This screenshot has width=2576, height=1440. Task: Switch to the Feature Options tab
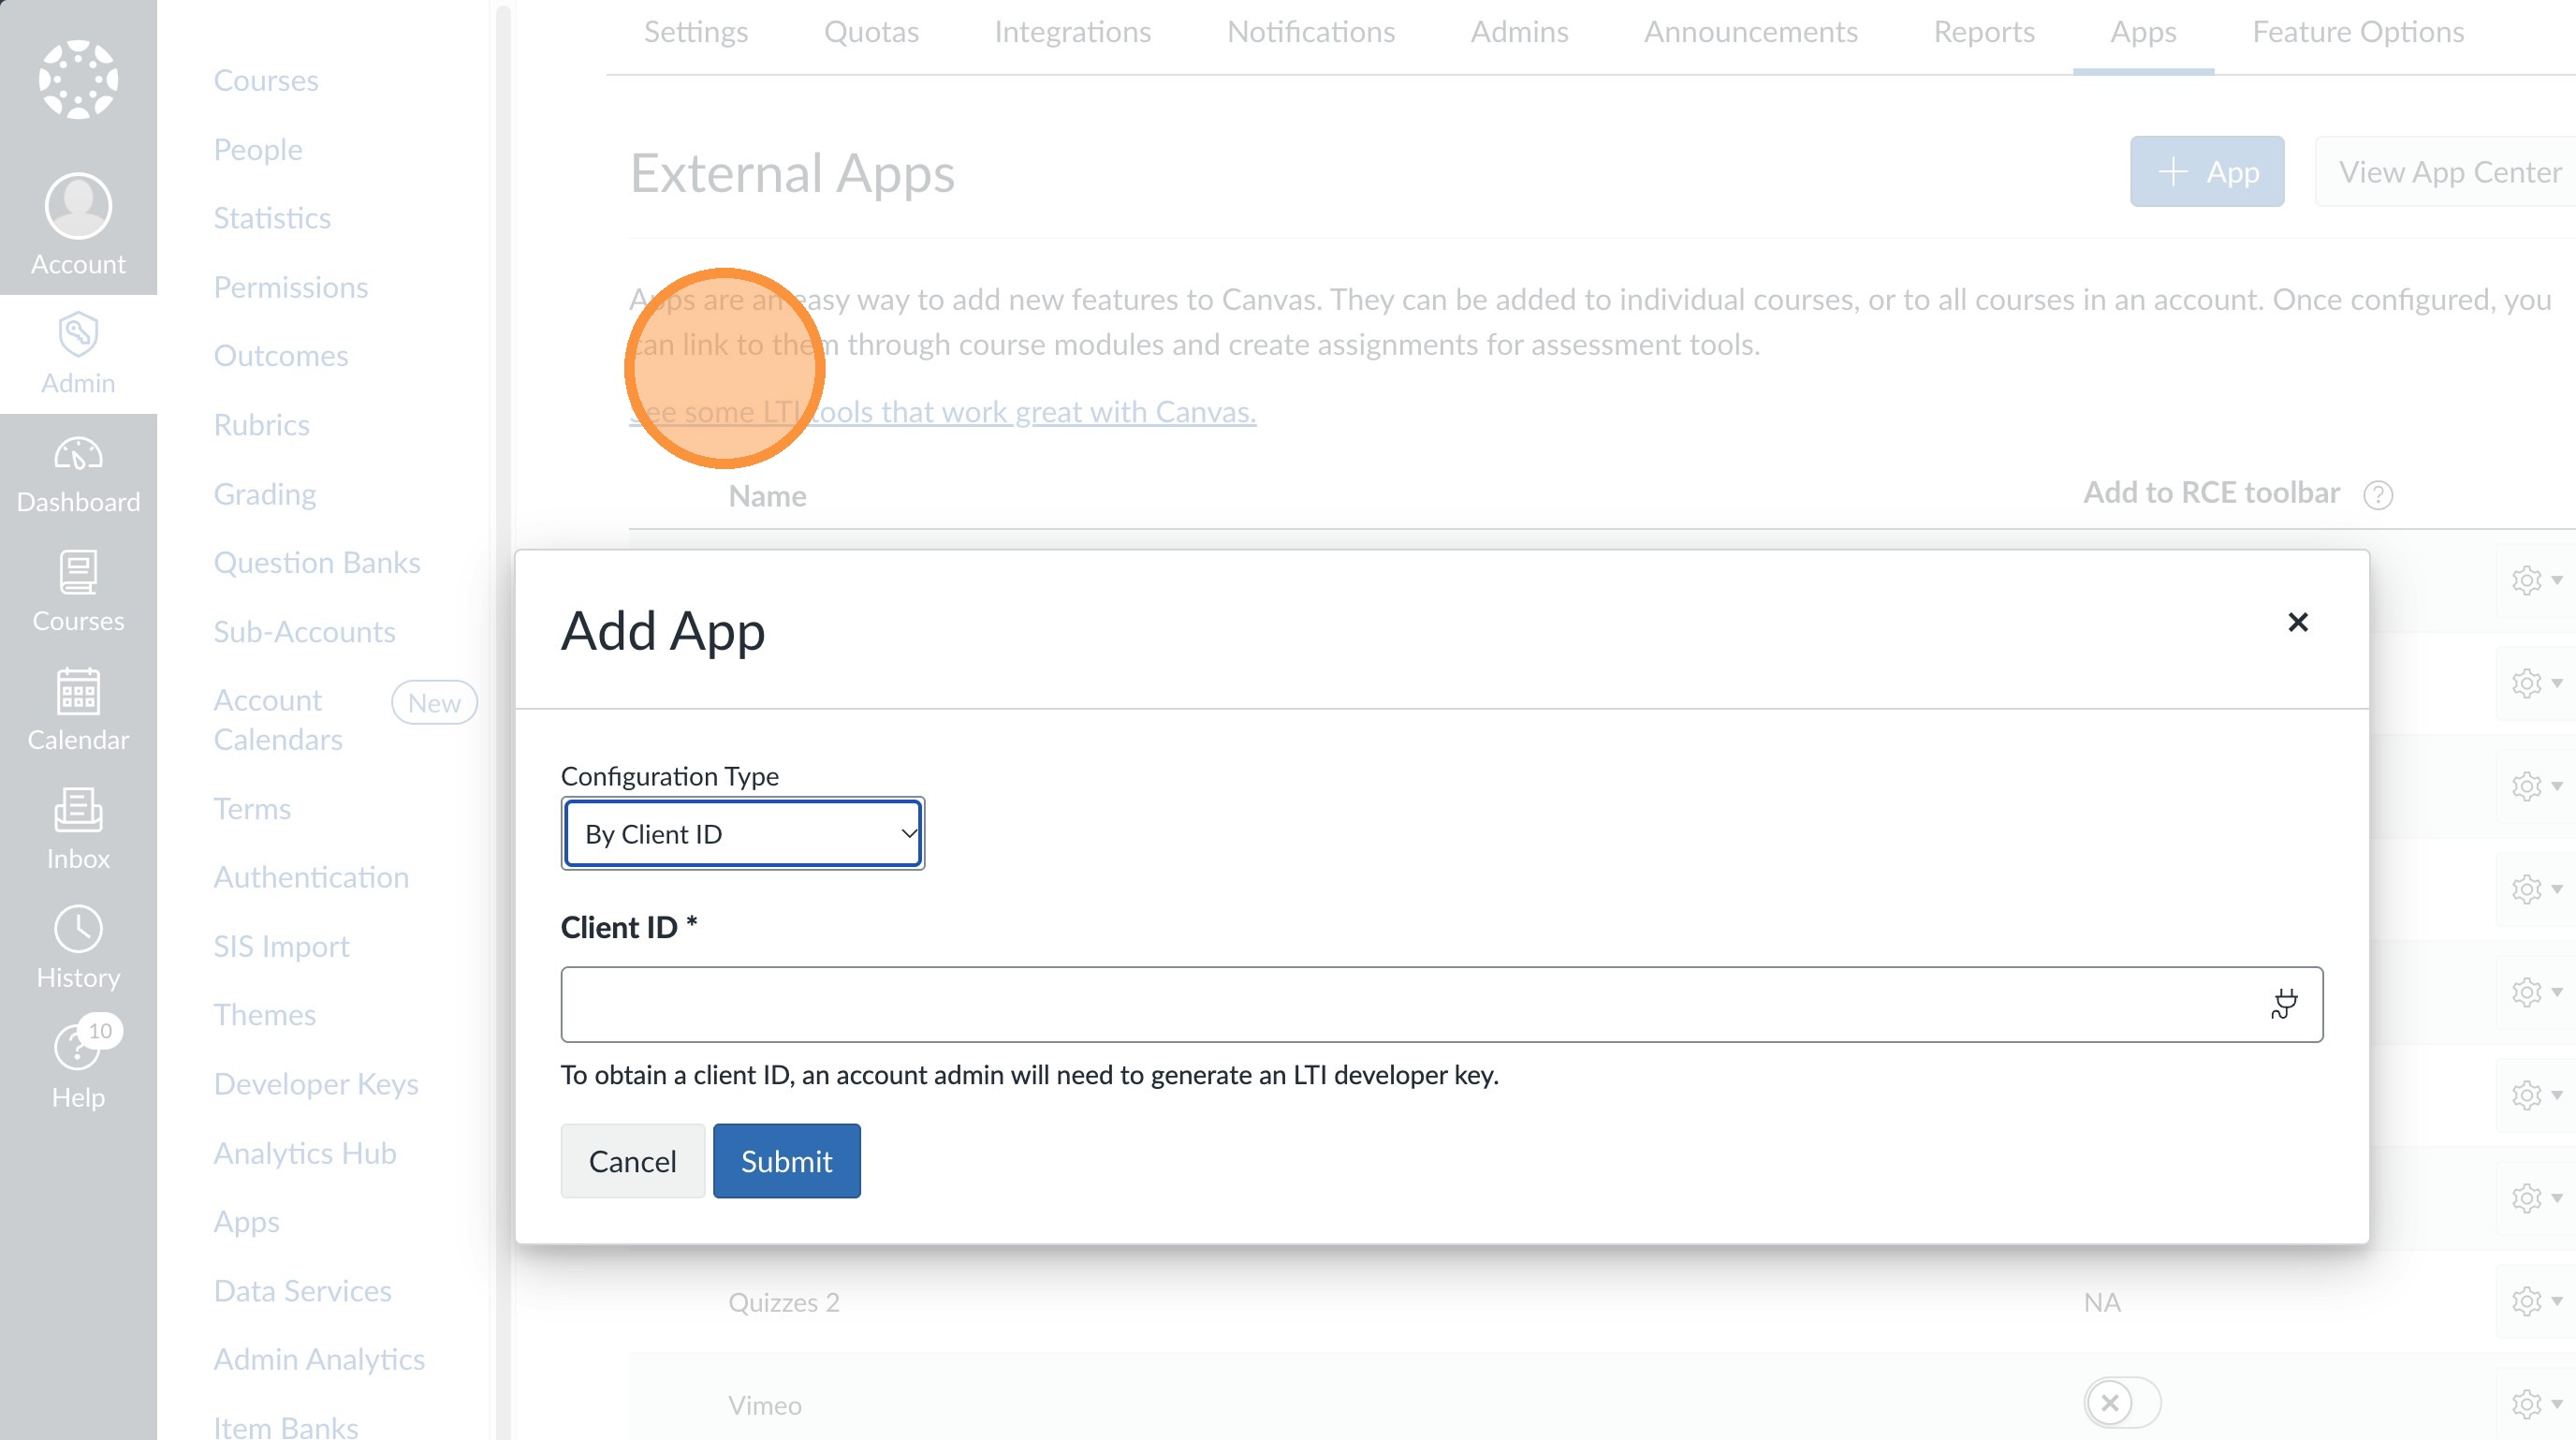point(2357,32)
